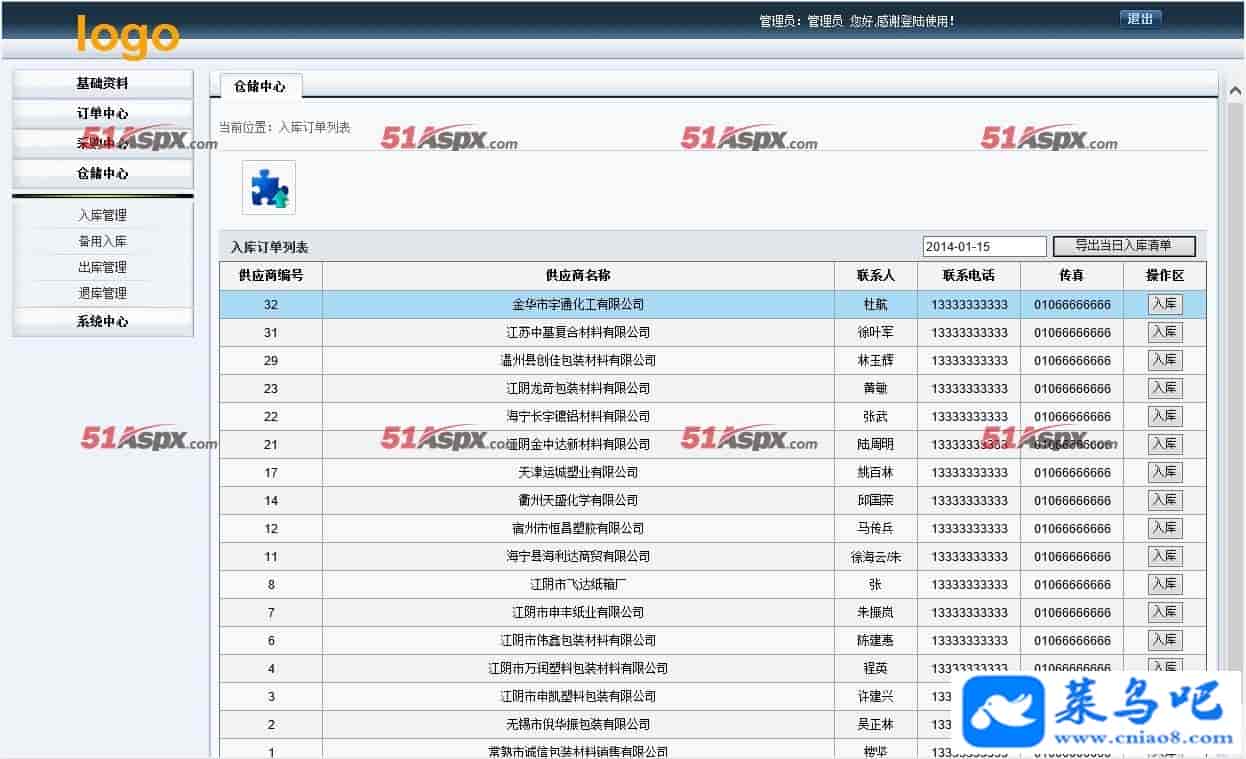Select 退库管理 sidebar item
1246x759 pixels.
click(102, 293)
